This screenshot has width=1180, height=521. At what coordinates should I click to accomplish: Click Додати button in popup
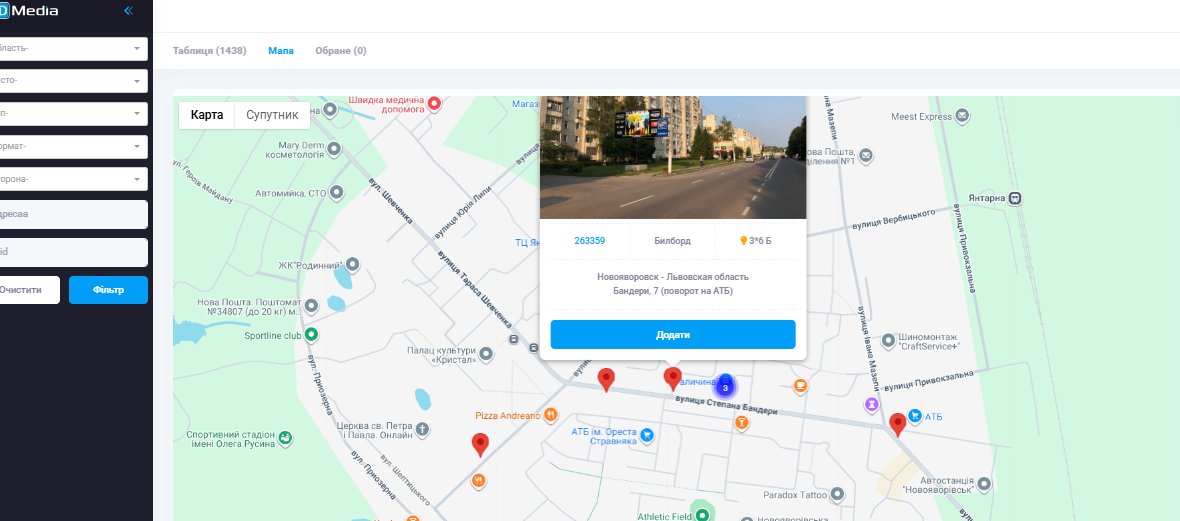(x=673, y=334)
